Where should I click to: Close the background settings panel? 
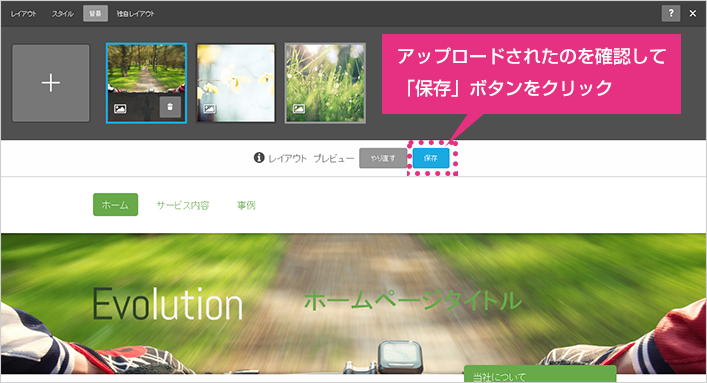pos(693,14)
